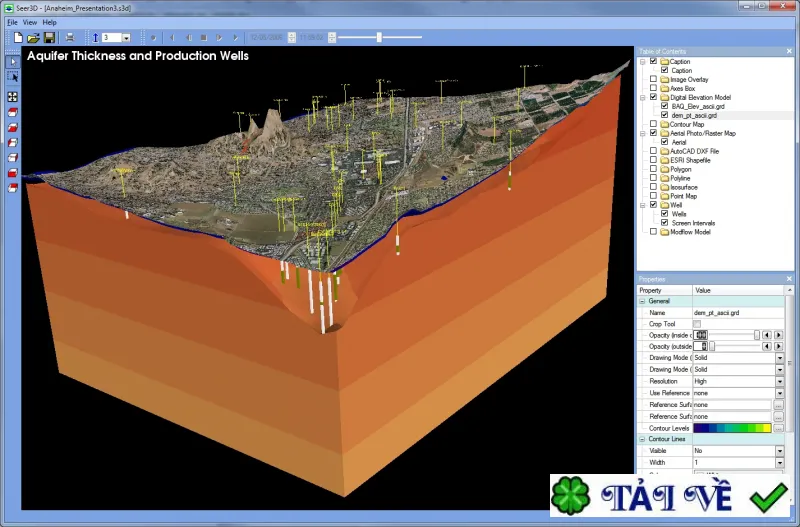The width and height of the screenshot is (800, 527).
Task: Click the animation timeline slider handle
Action: tap(379, 37)
